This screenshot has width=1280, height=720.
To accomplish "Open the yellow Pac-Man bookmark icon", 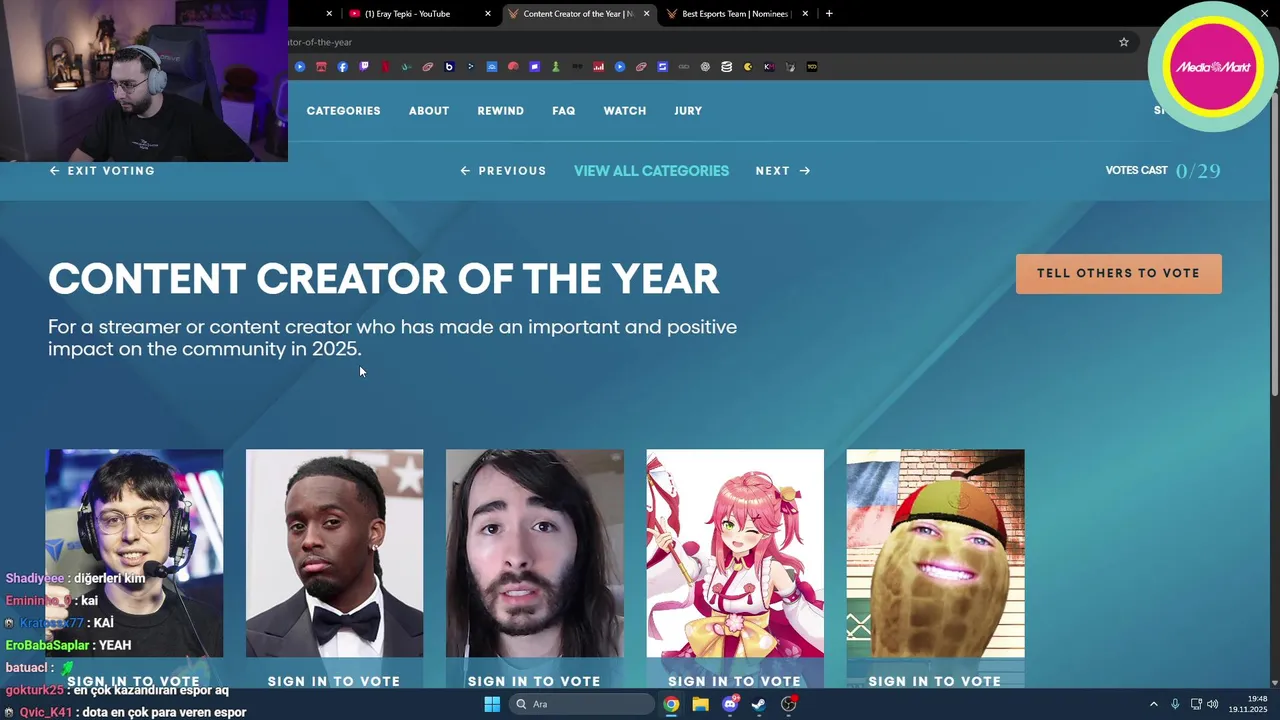I will point(748,67).
